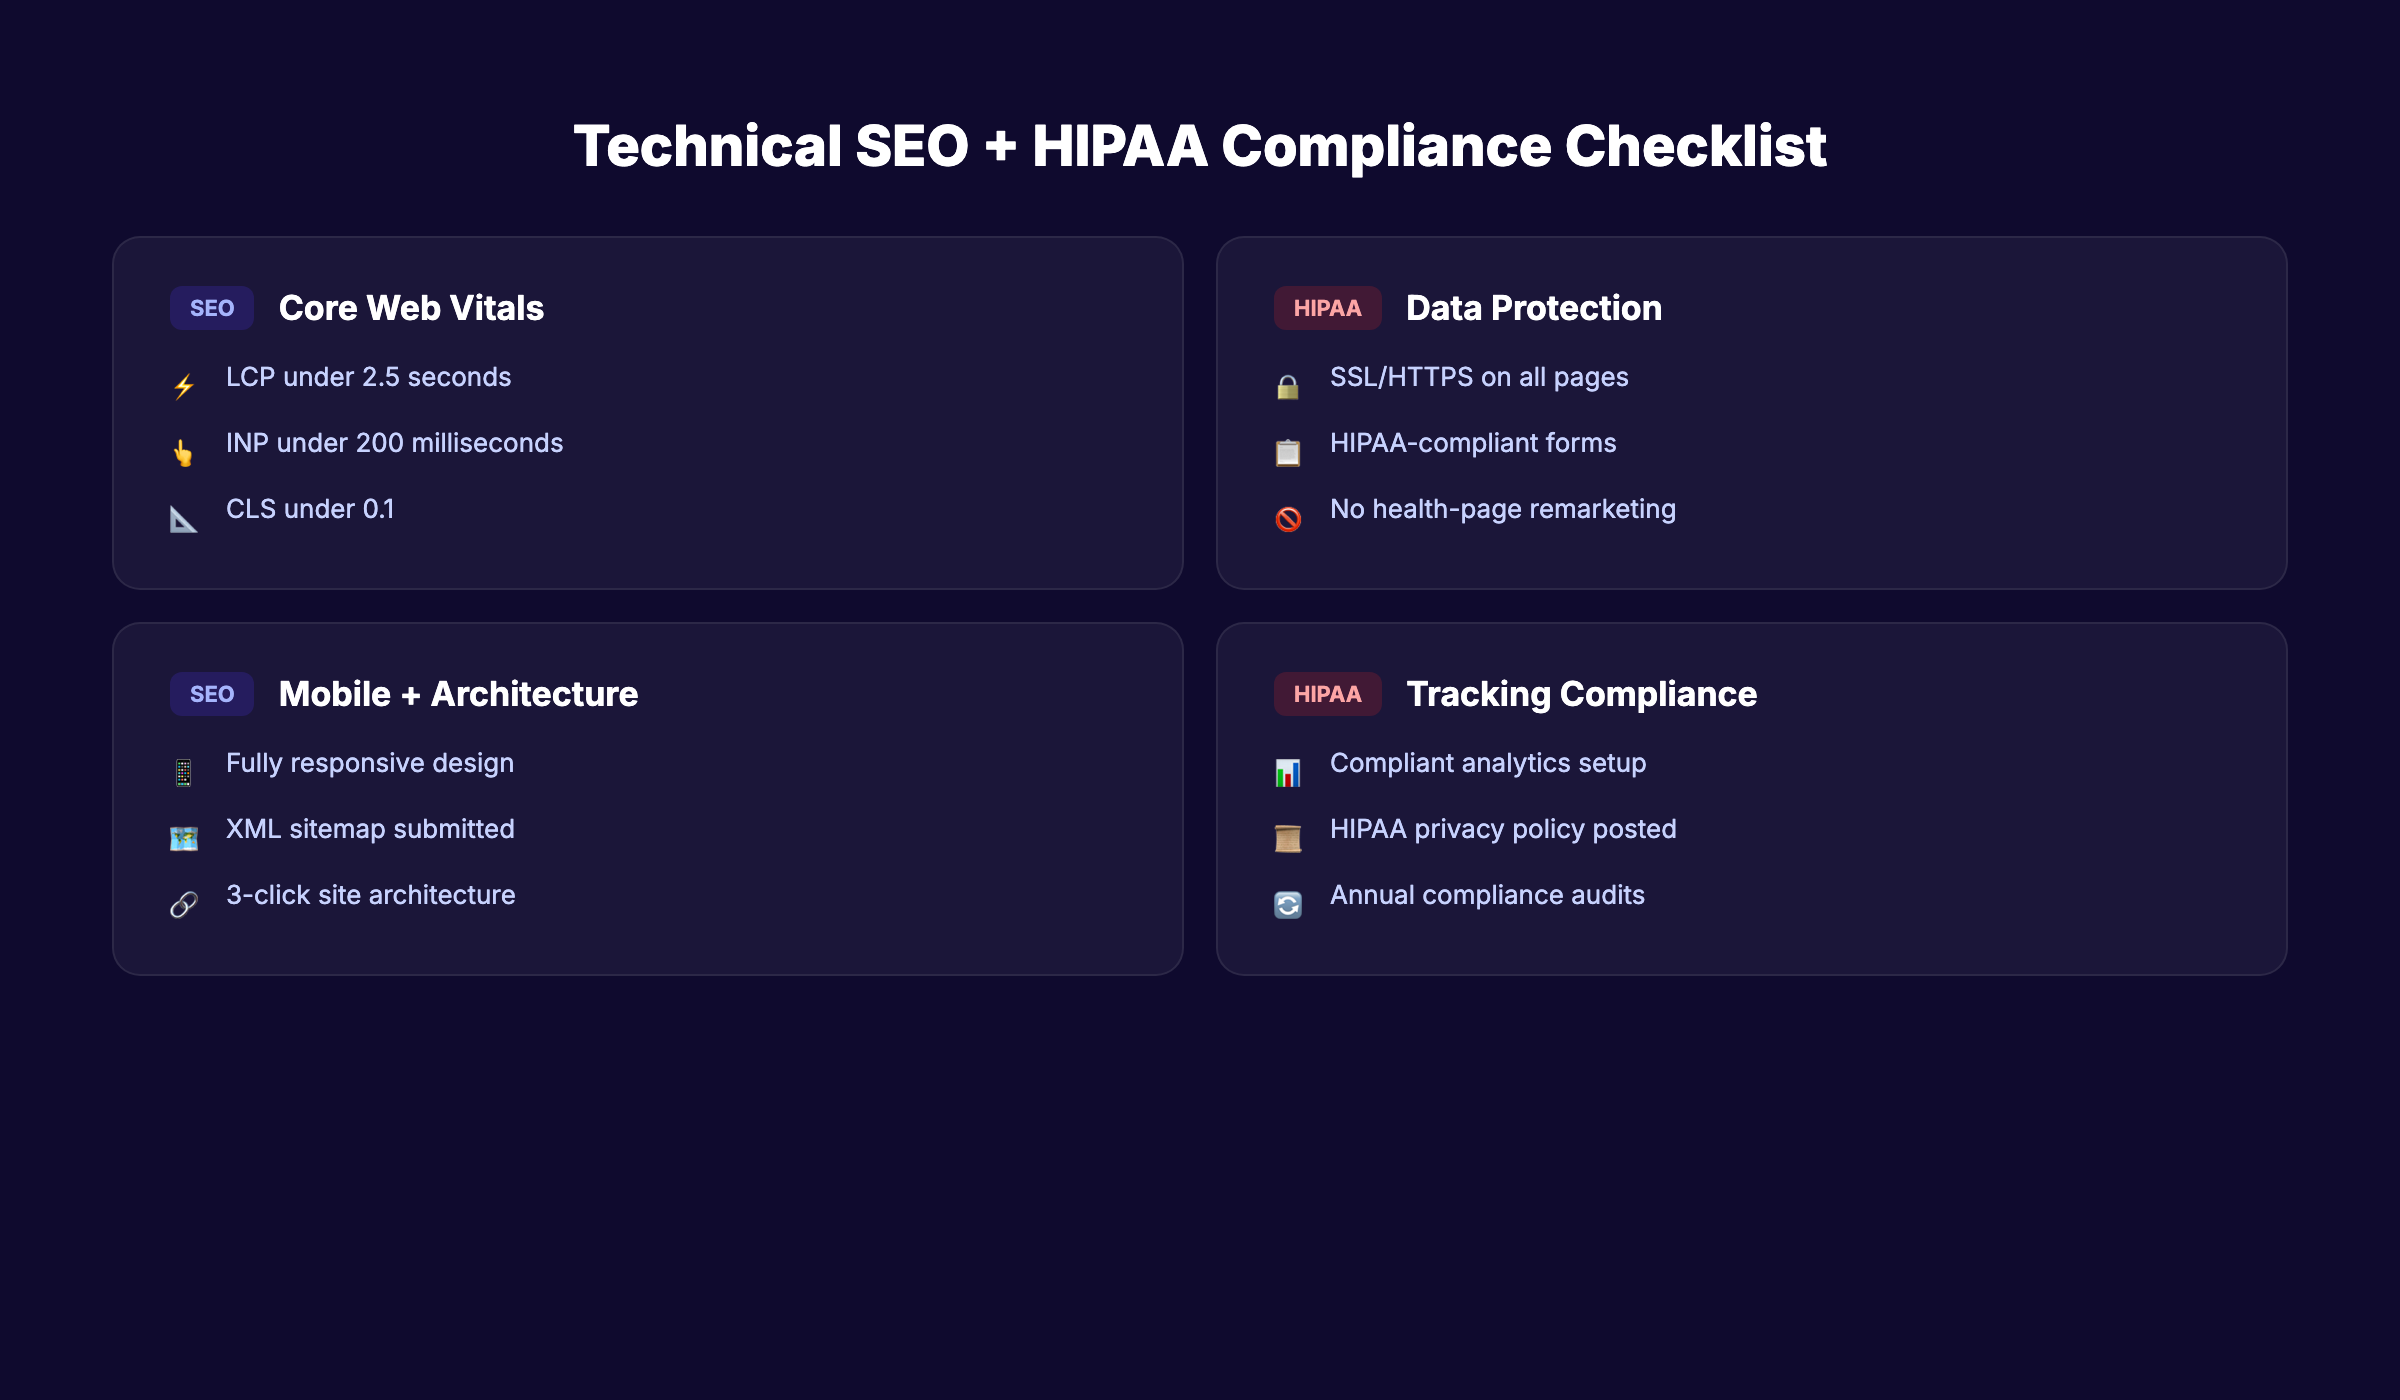Screen dimensions: 2400x1400
Task: Select the SEO badge on Core Web Vitals
Action: tap(211, 307)
